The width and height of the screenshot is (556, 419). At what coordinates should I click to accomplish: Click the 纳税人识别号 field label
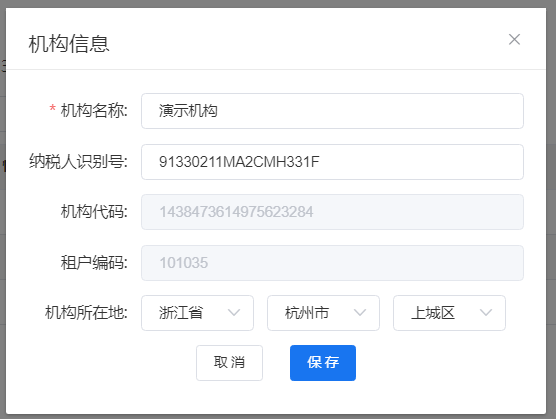coord(78,162)
